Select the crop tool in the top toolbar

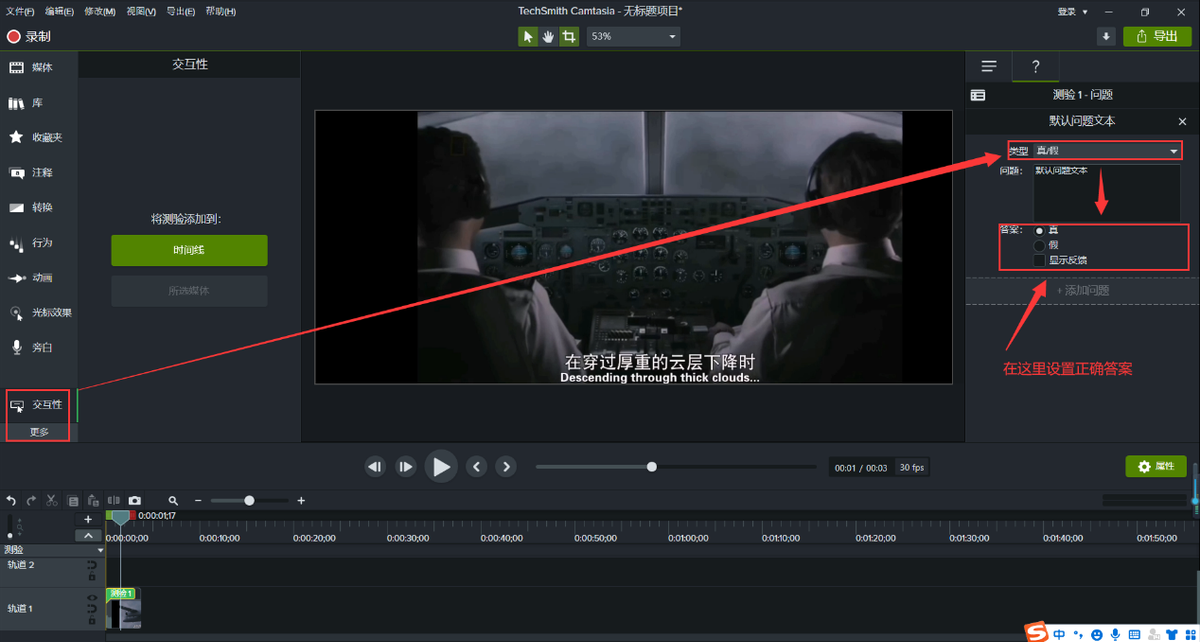click(x=569, y=36)
